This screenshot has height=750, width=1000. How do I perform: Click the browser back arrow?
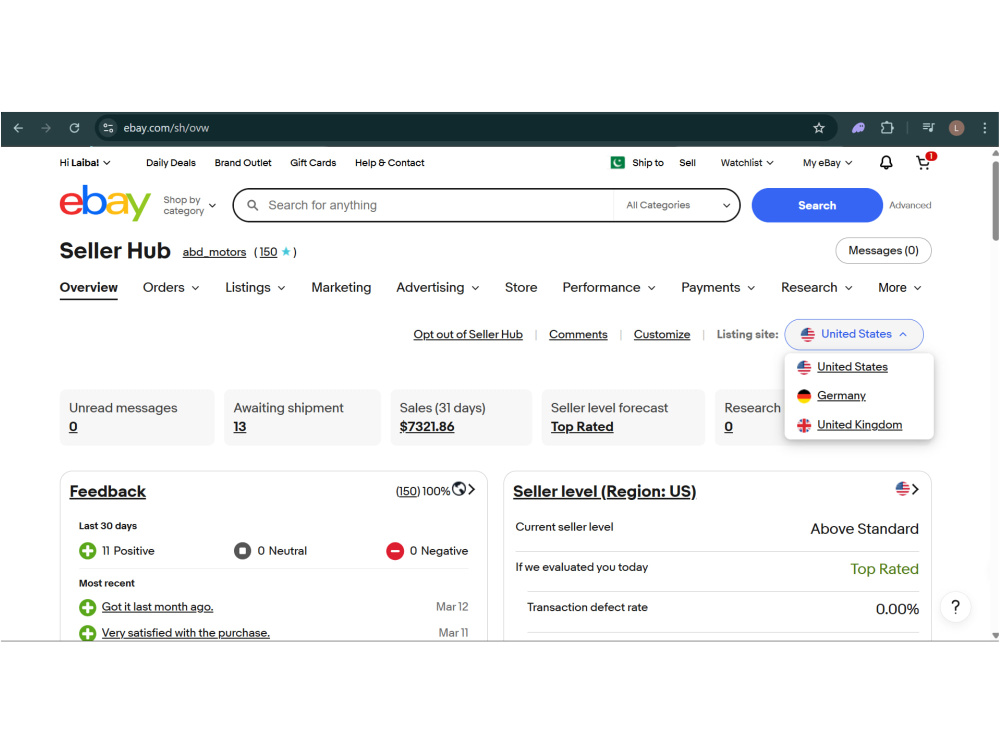pyautogui.click(x=18, y=128)
